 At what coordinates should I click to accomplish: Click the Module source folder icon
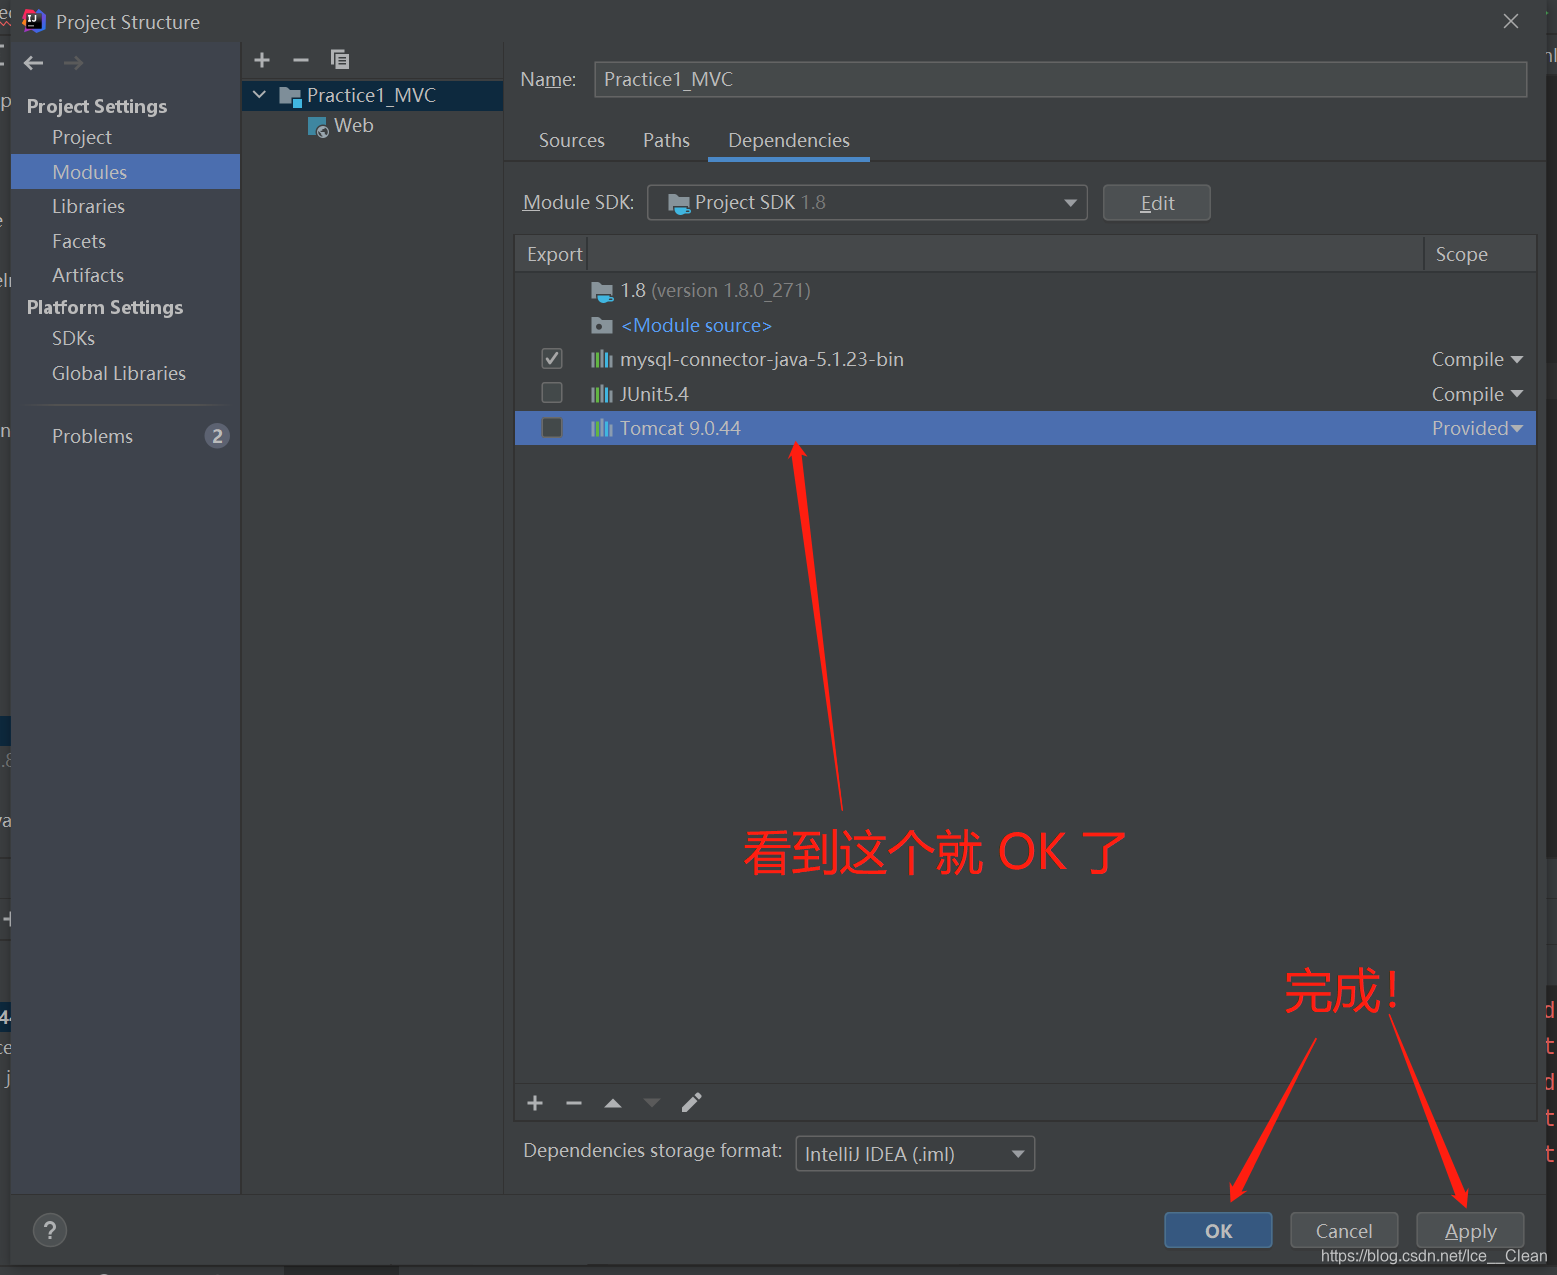601,325
